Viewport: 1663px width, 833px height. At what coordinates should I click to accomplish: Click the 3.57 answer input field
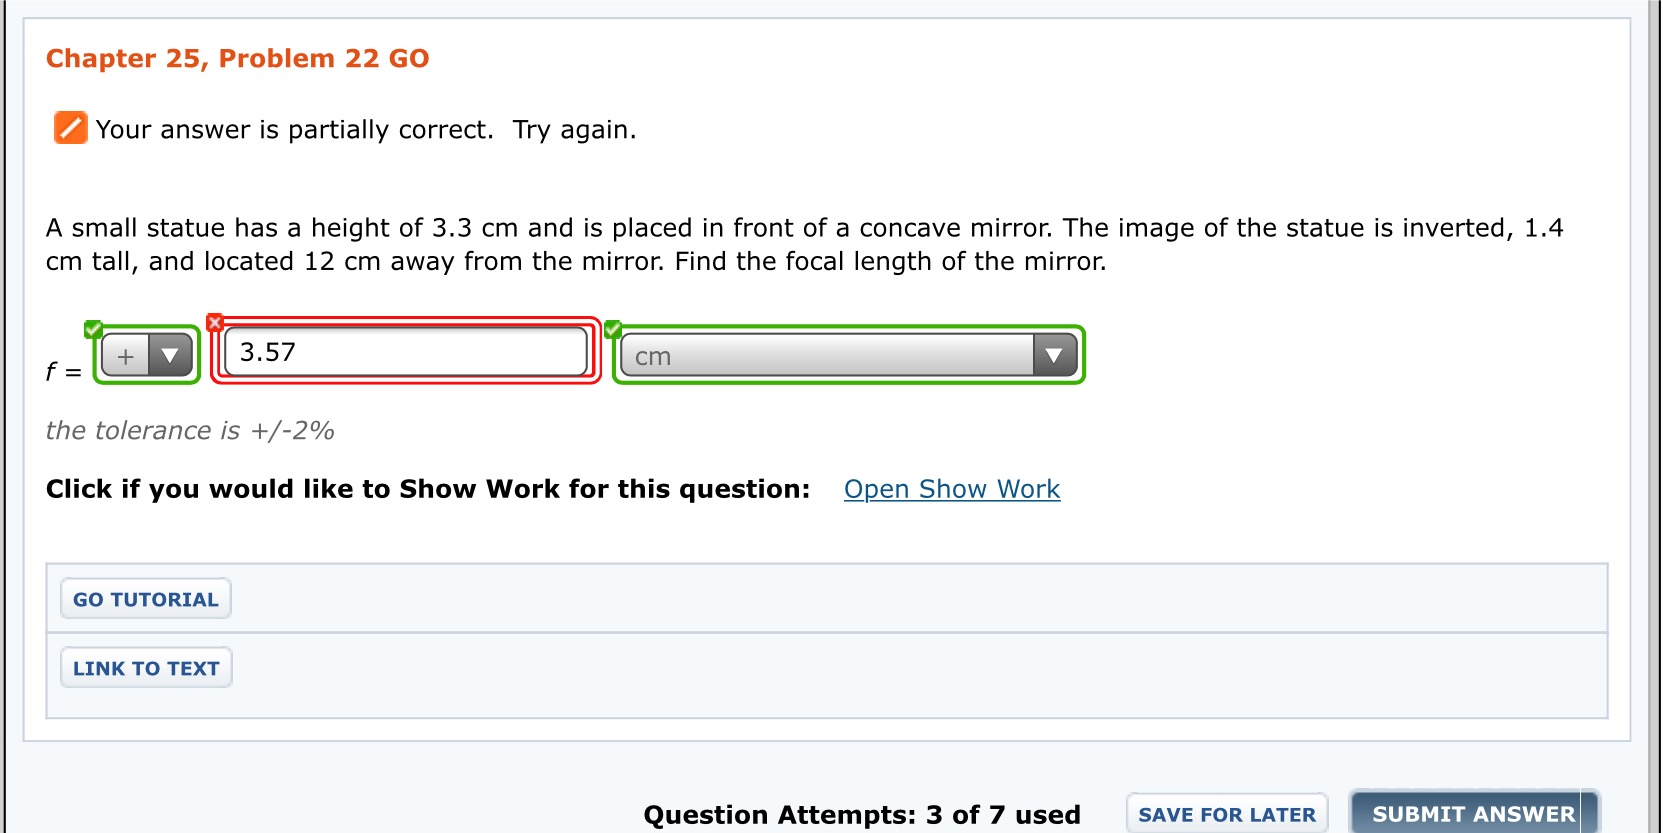[405, 352]
